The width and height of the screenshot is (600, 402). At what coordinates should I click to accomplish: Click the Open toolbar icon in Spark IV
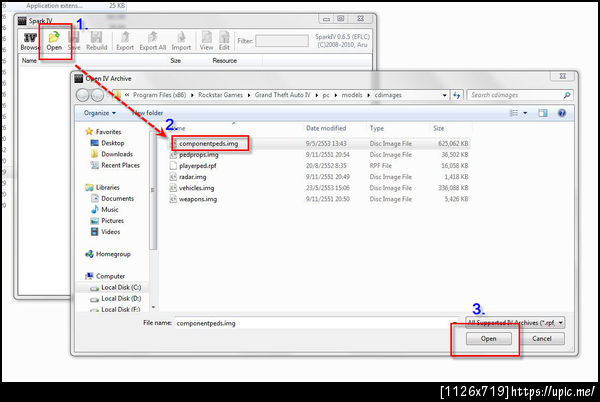[x=54, y=42]
